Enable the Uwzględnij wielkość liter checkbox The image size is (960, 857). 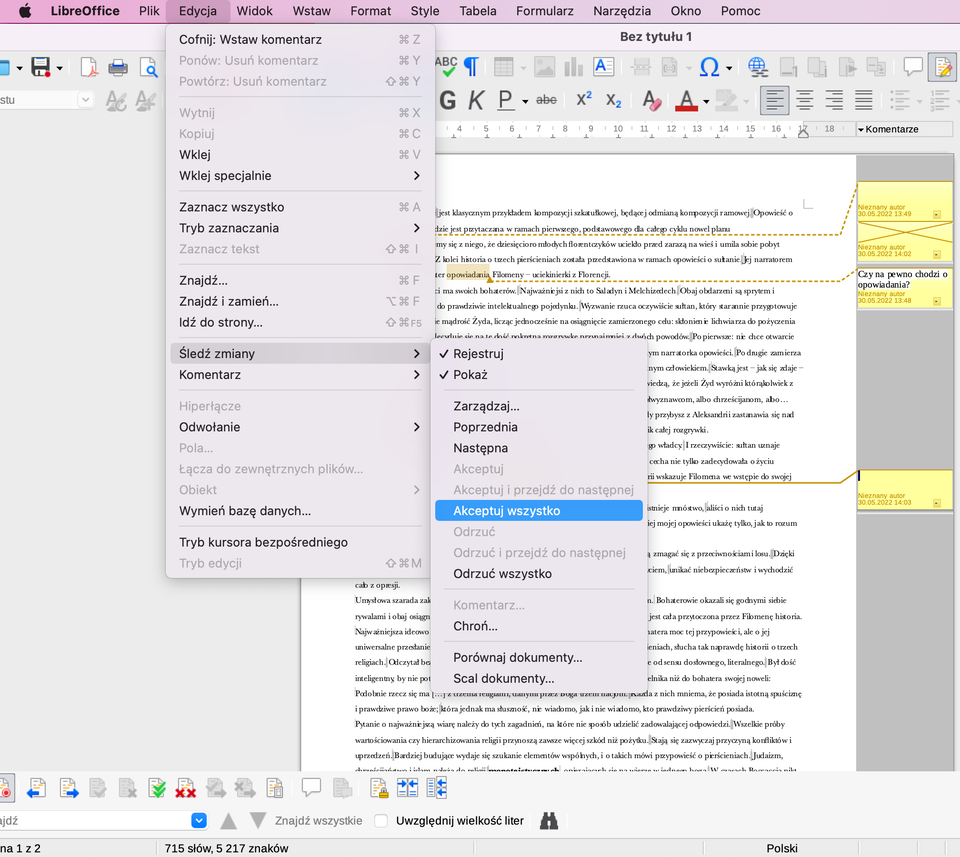point(380,820)
